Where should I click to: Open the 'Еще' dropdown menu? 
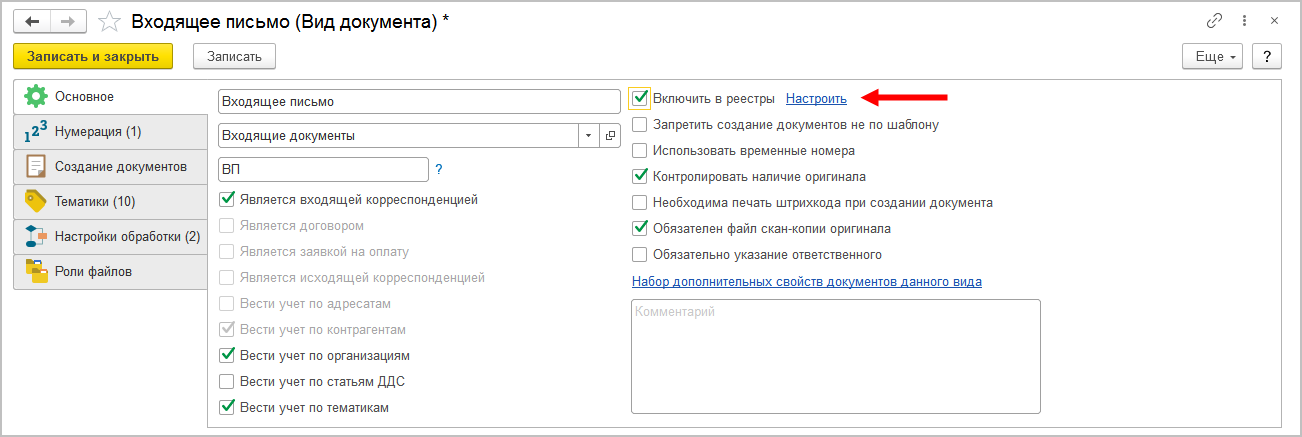1212,56
